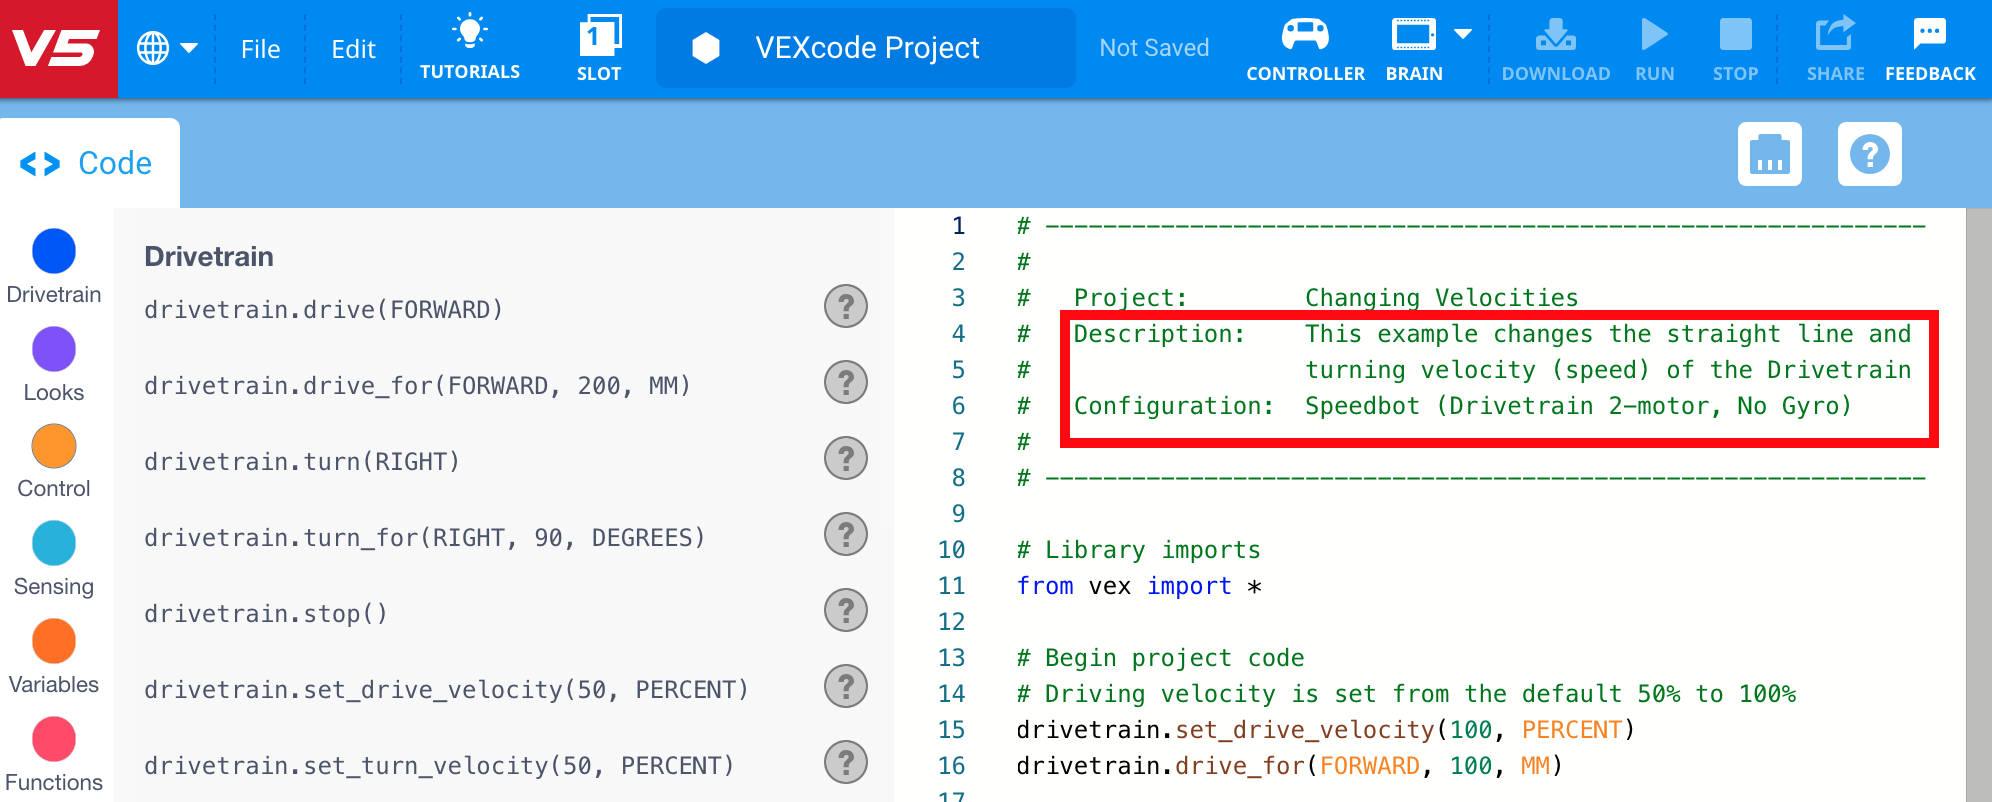Click the Brain icon
This screenshot has height=802, width=1992.
tap(1412, 40)
